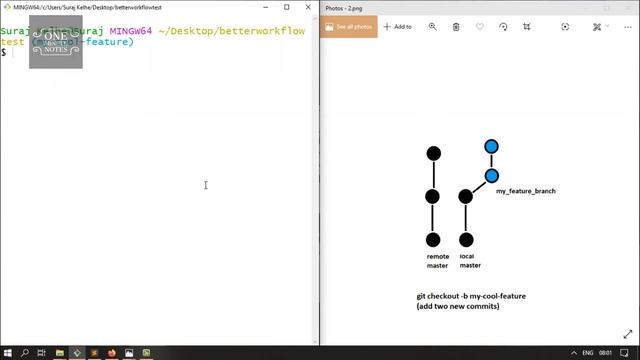Click the 'local master' label in the diagram
This screenshot has width=640, height=360.
coord(470,261)
